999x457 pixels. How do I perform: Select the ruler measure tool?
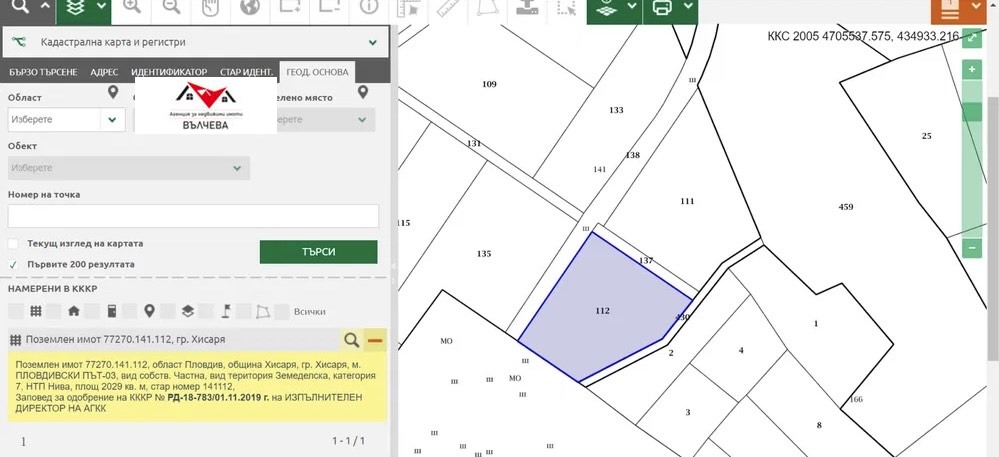pyautogui.click(x=449, y=8)
